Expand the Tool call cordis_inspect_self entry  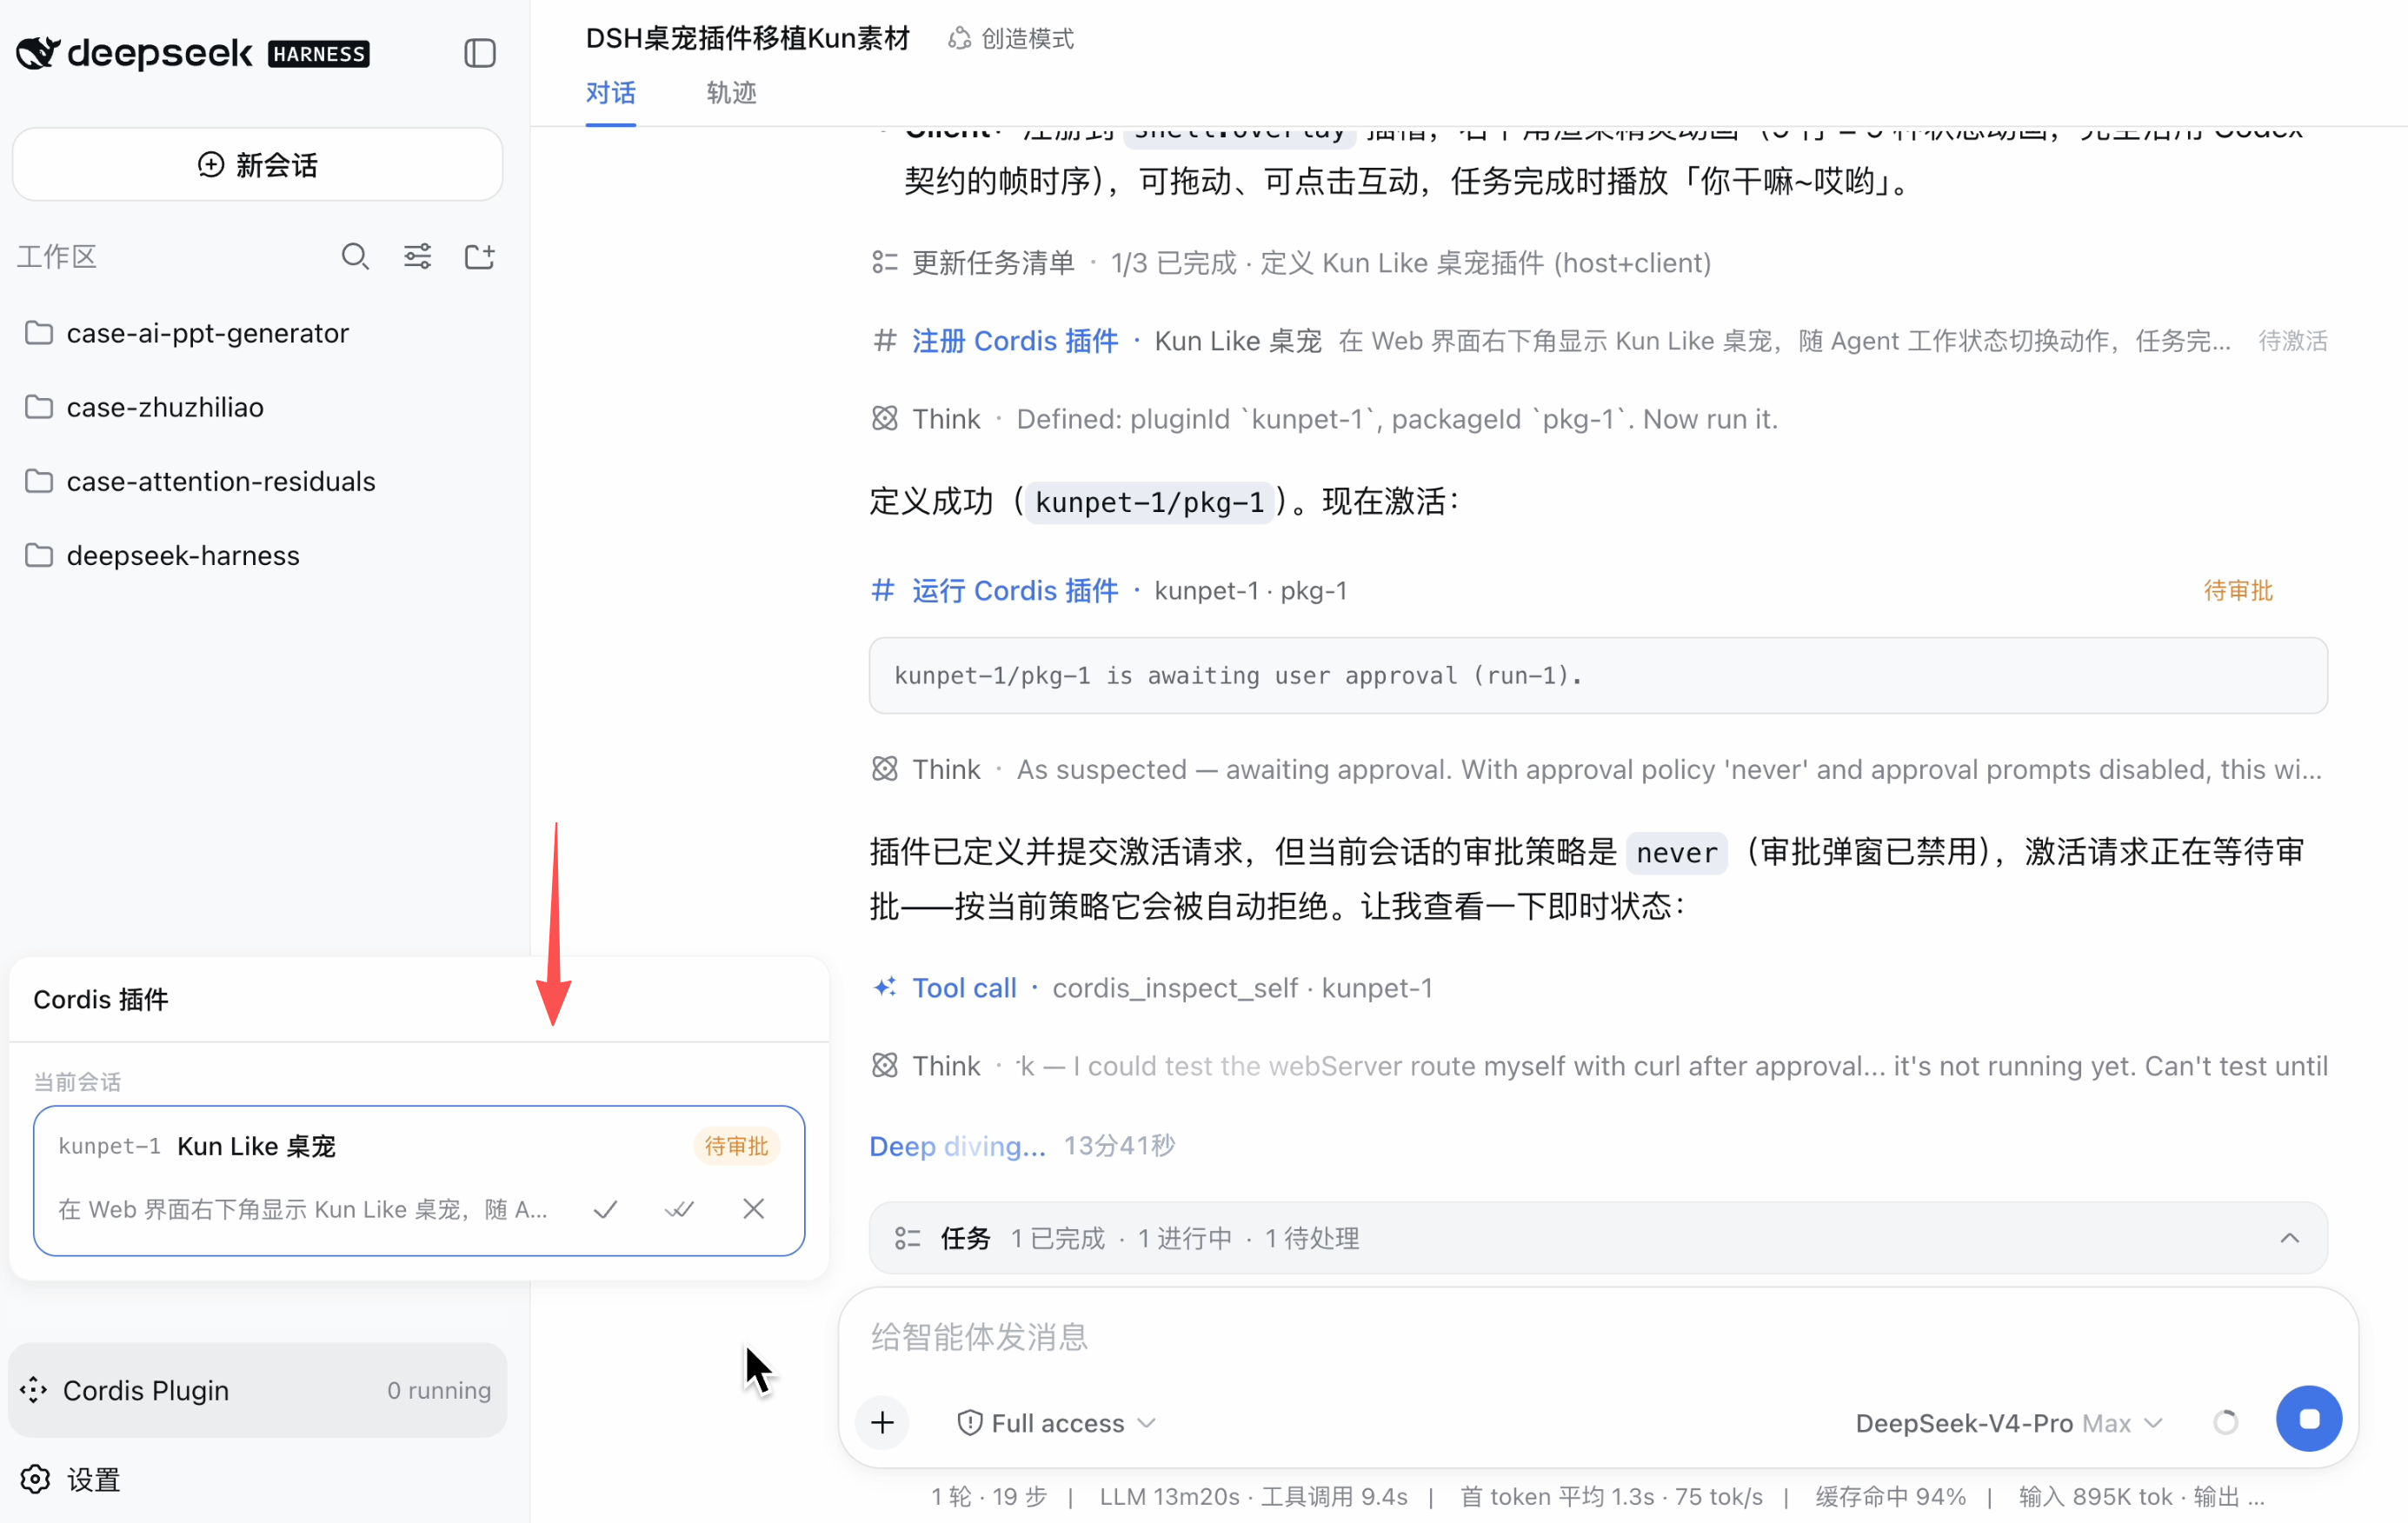[1151, 988]
